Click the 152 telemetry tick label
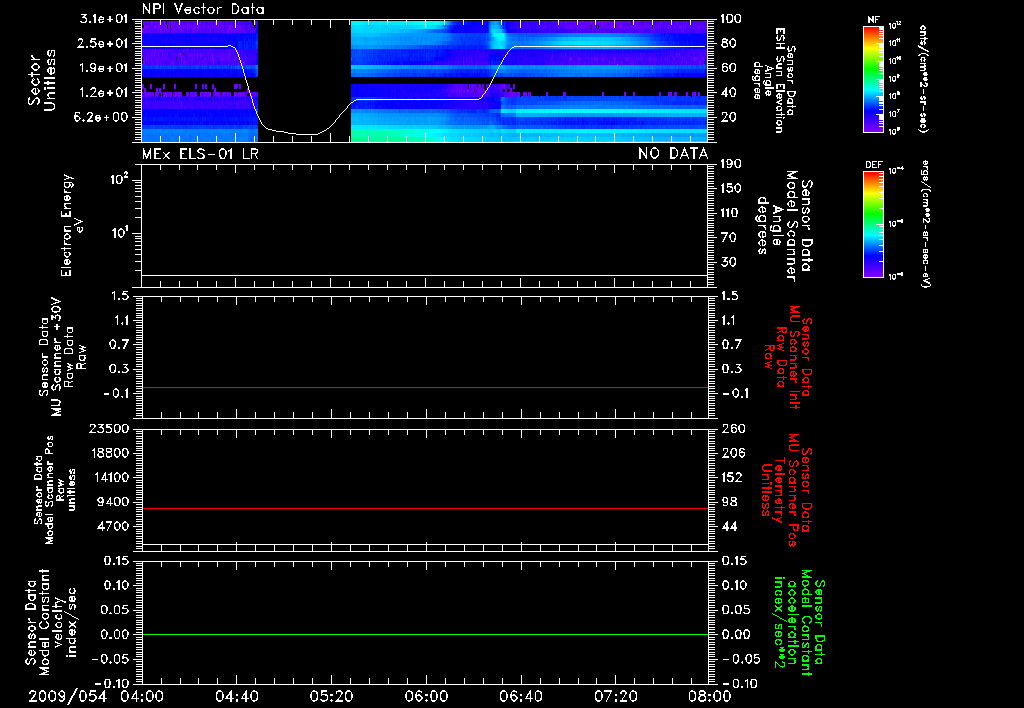The image size is (1024, 708). pos(731,477)
